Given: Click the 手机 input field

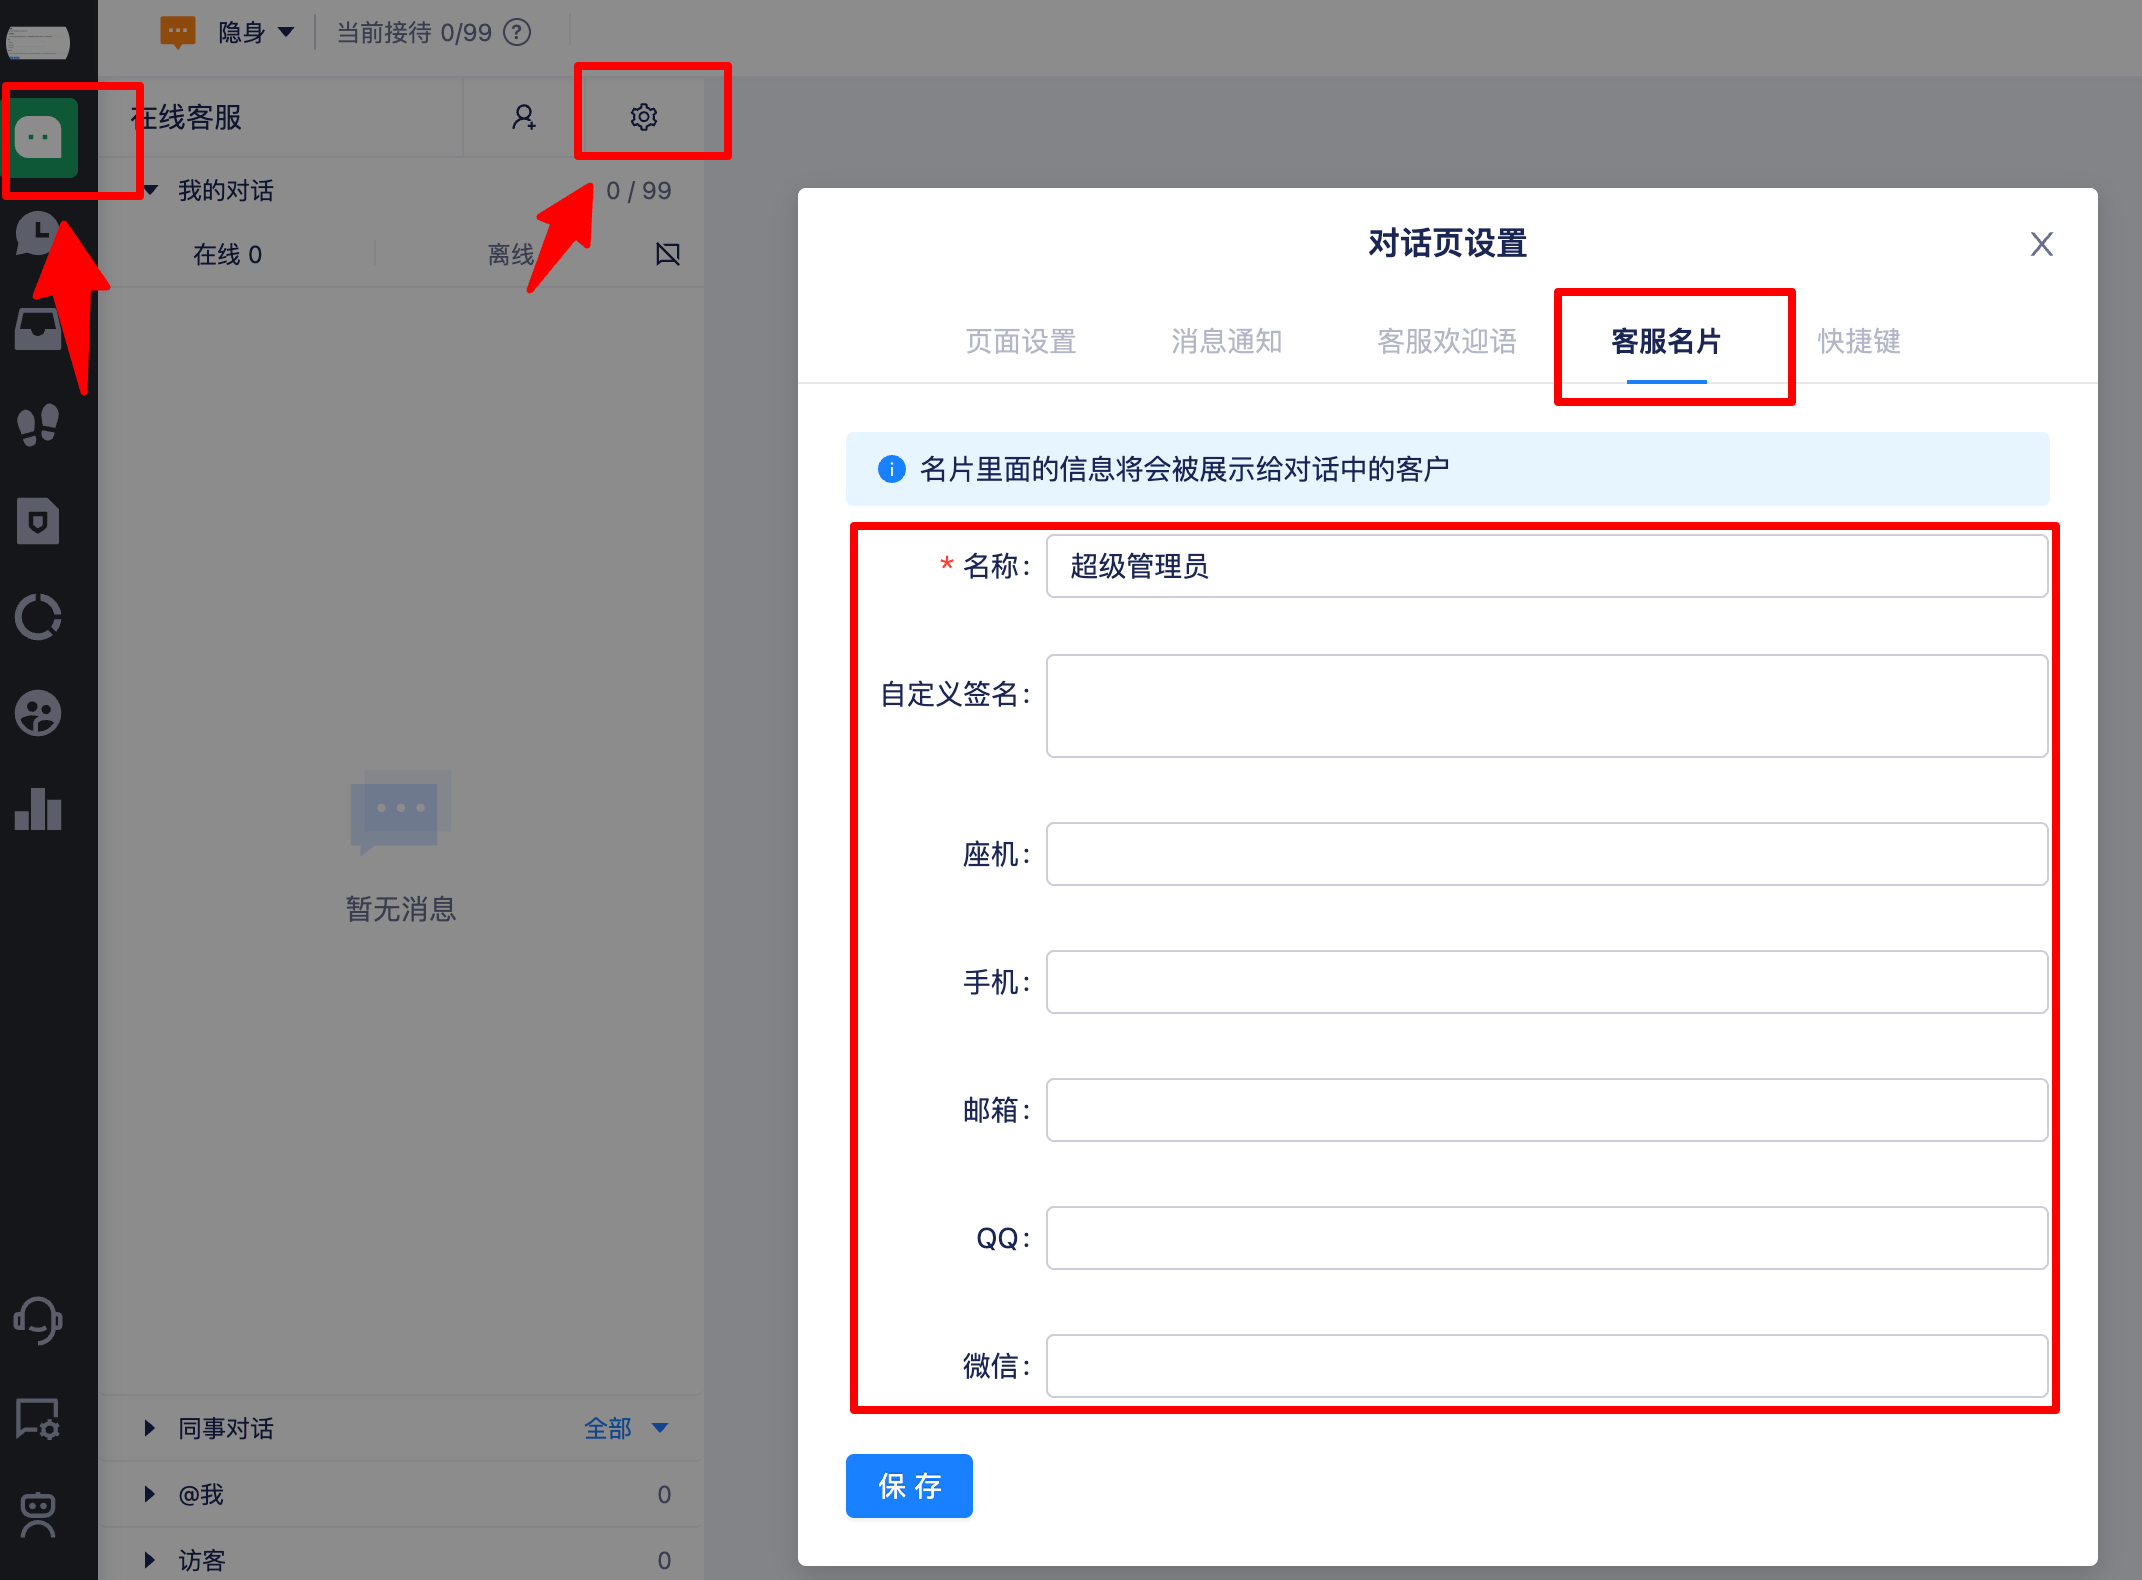Looking at the screenshot, I should point(1547,982).
